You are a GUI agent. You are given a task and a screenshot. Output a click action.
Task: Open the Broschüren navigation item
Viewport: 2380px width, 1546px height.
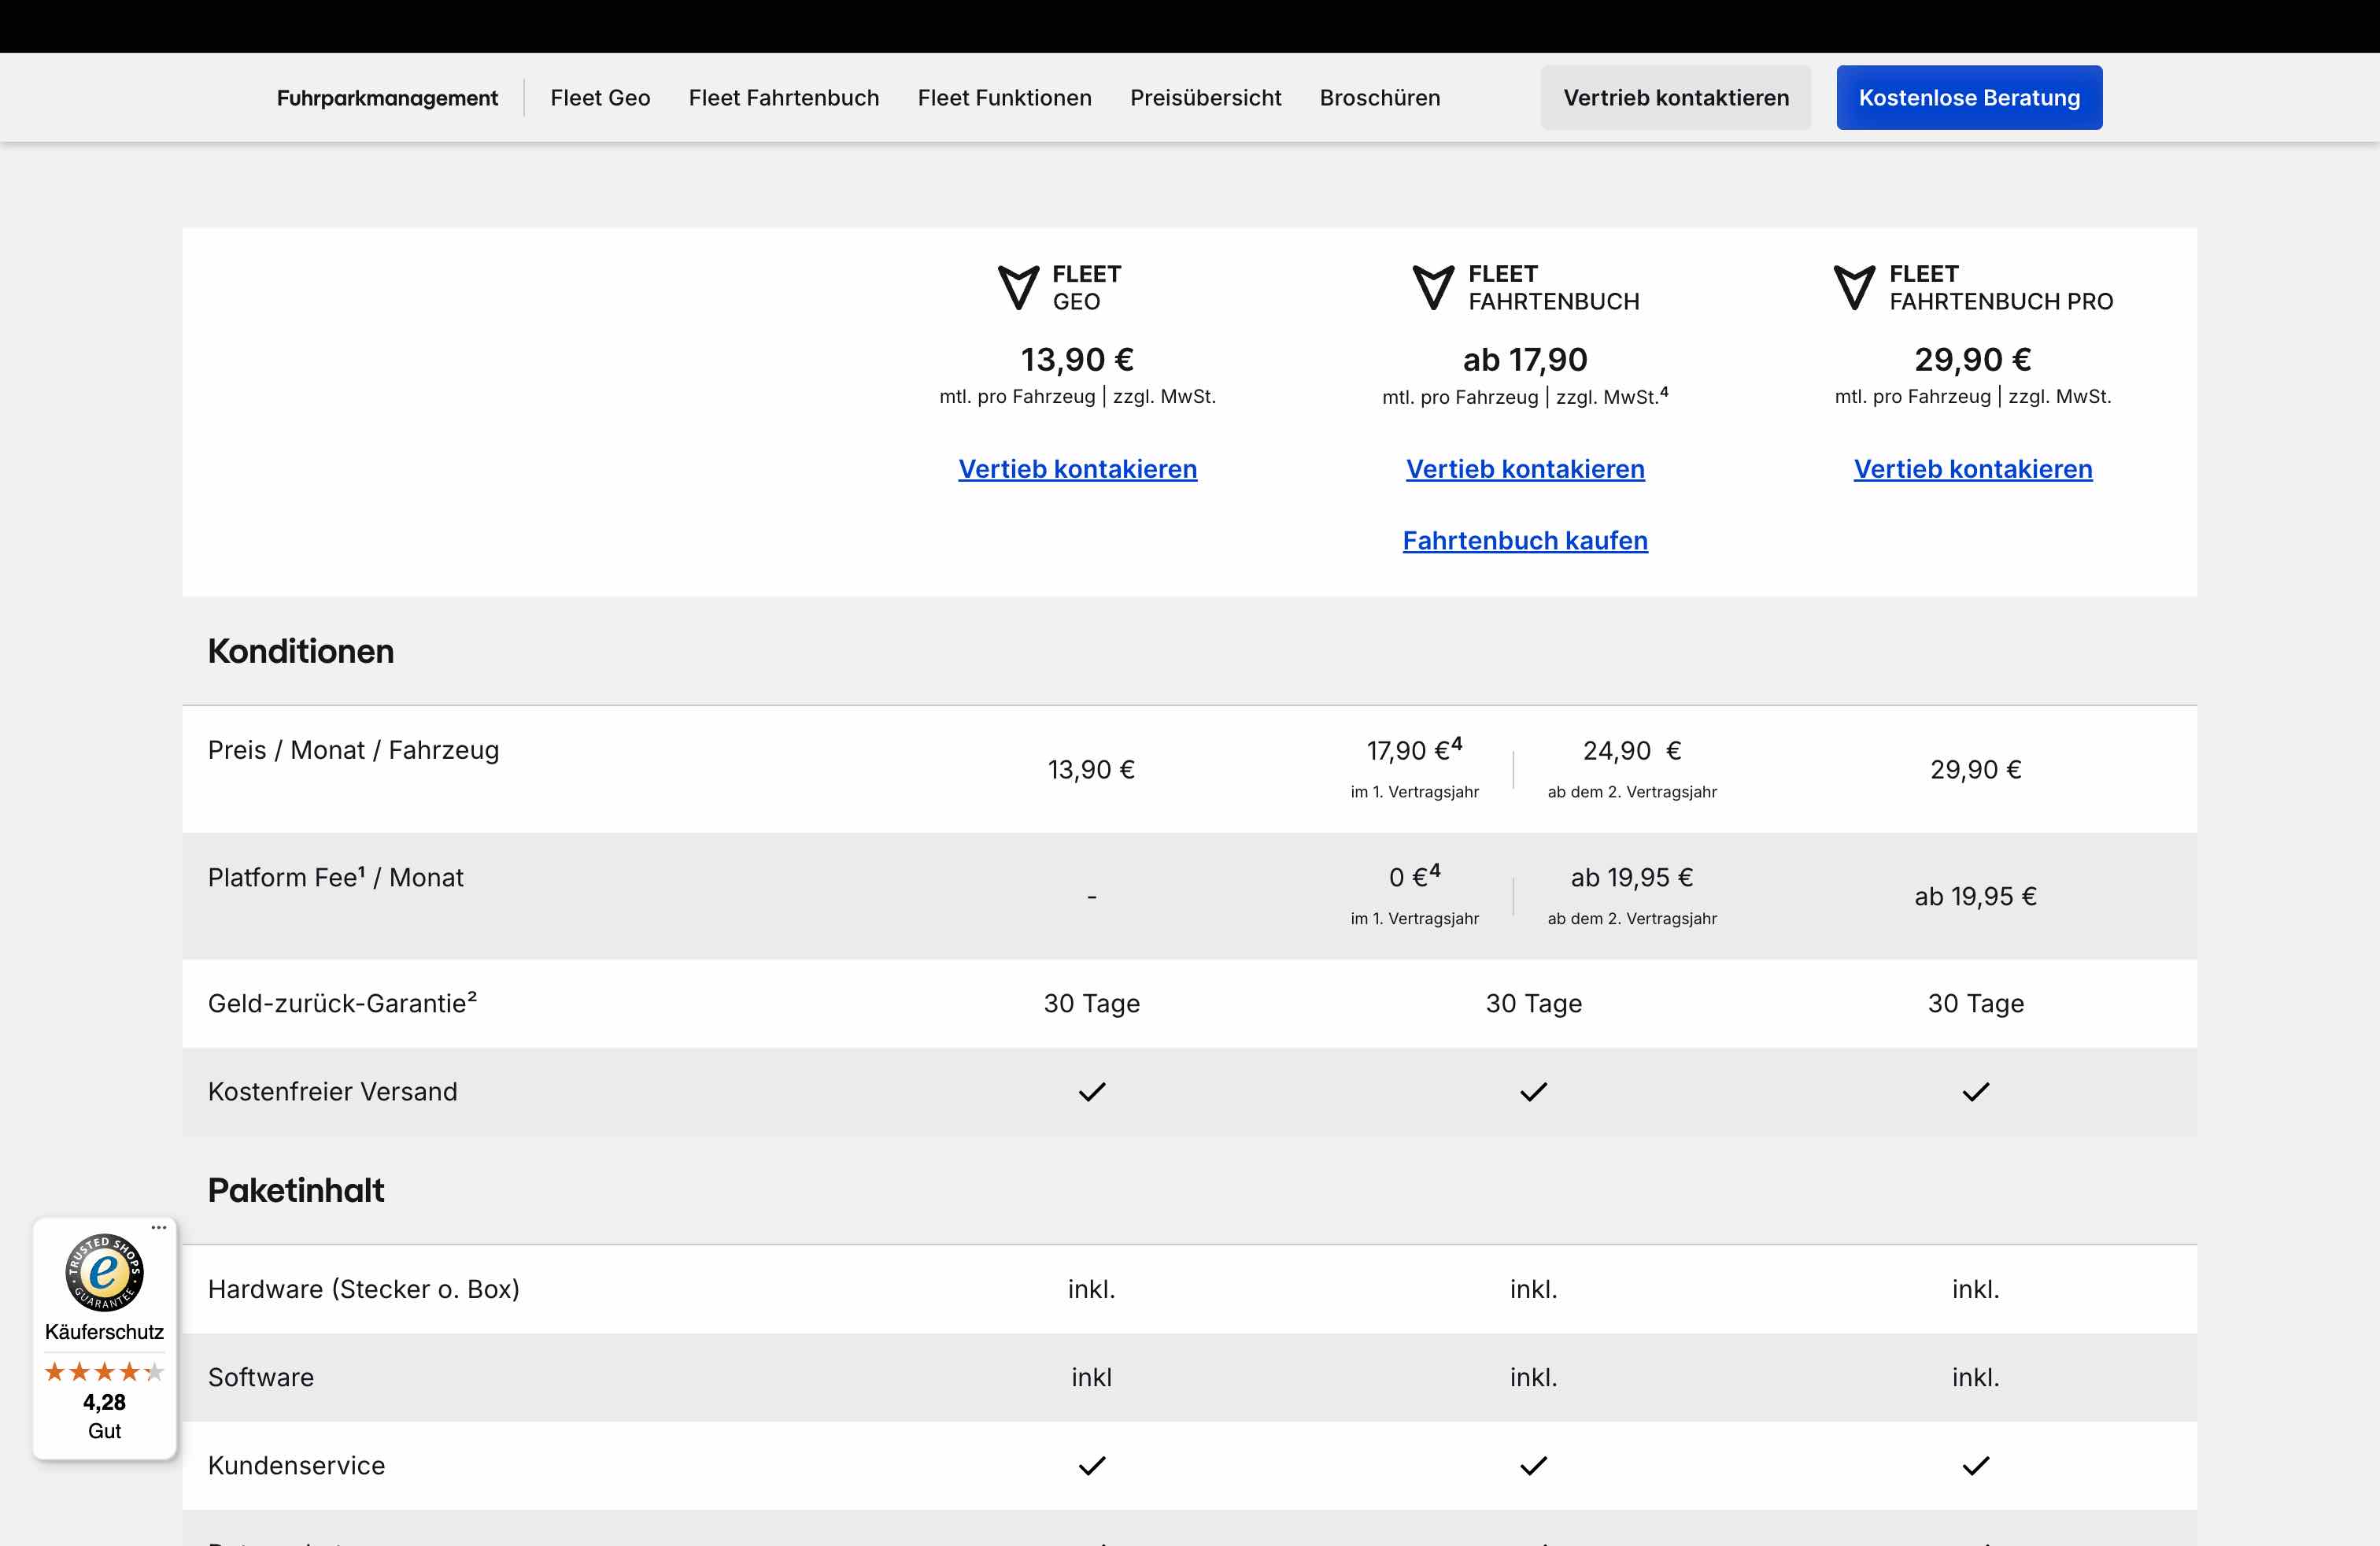point(1379,98)
